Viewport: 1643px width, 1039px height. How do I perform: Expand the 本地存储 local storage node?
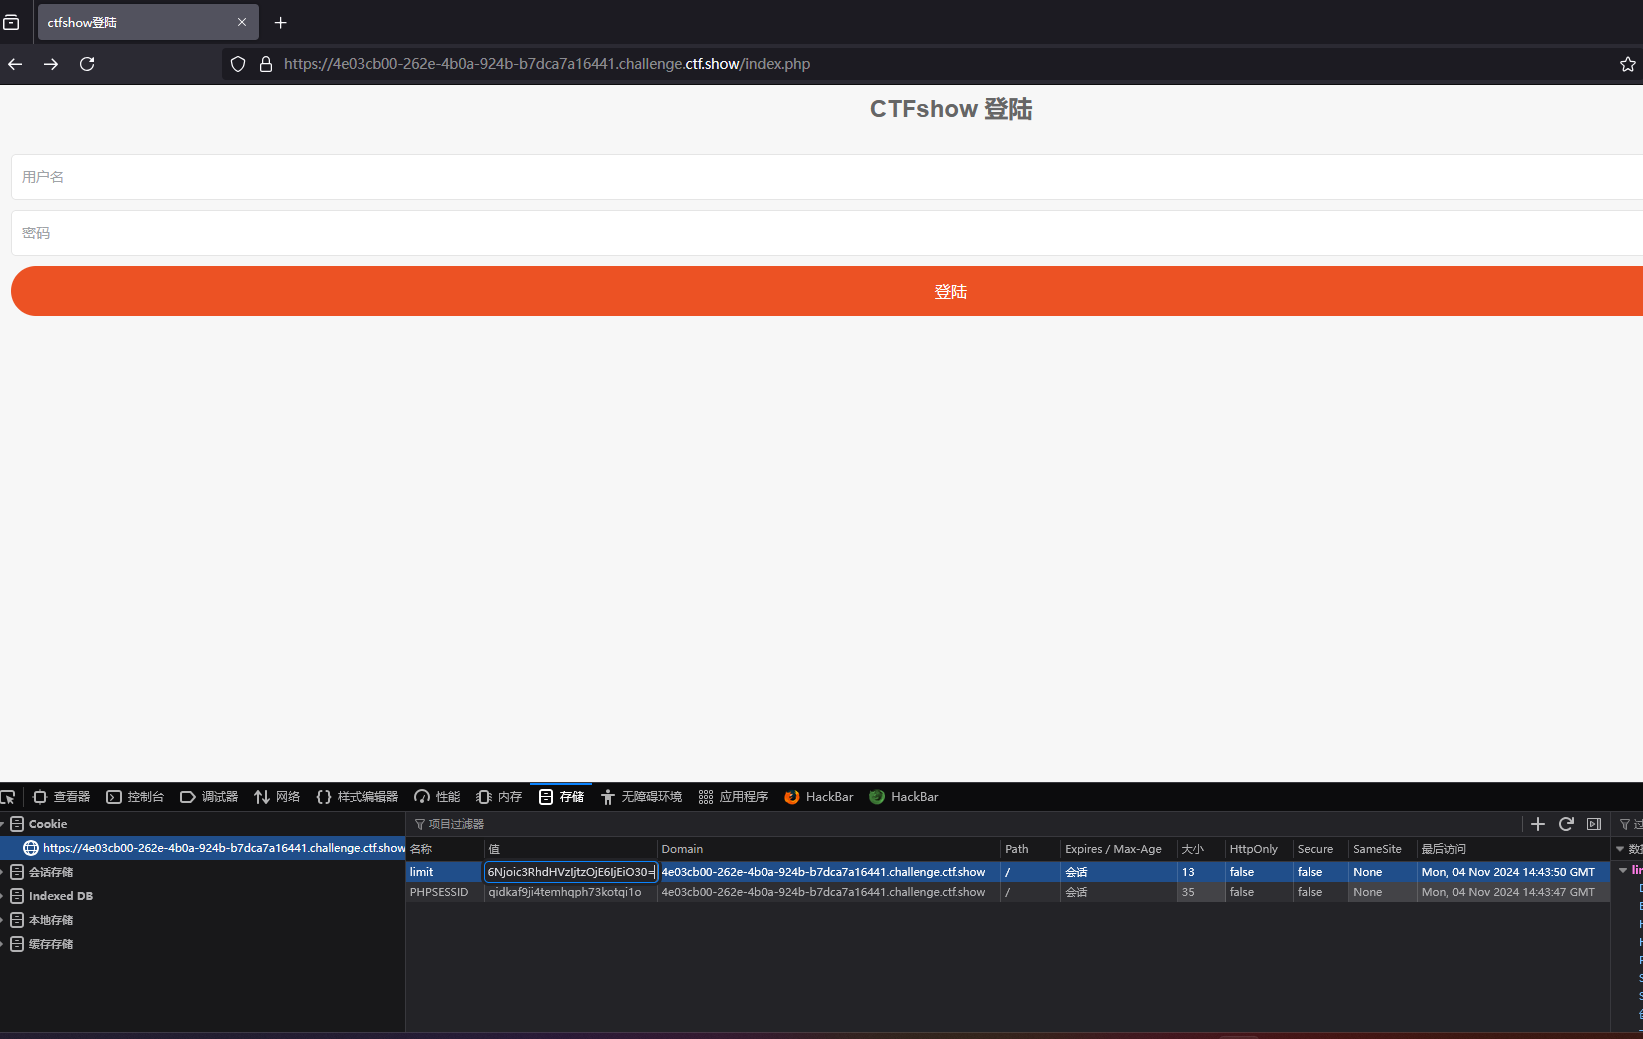[x=3, y=920]
